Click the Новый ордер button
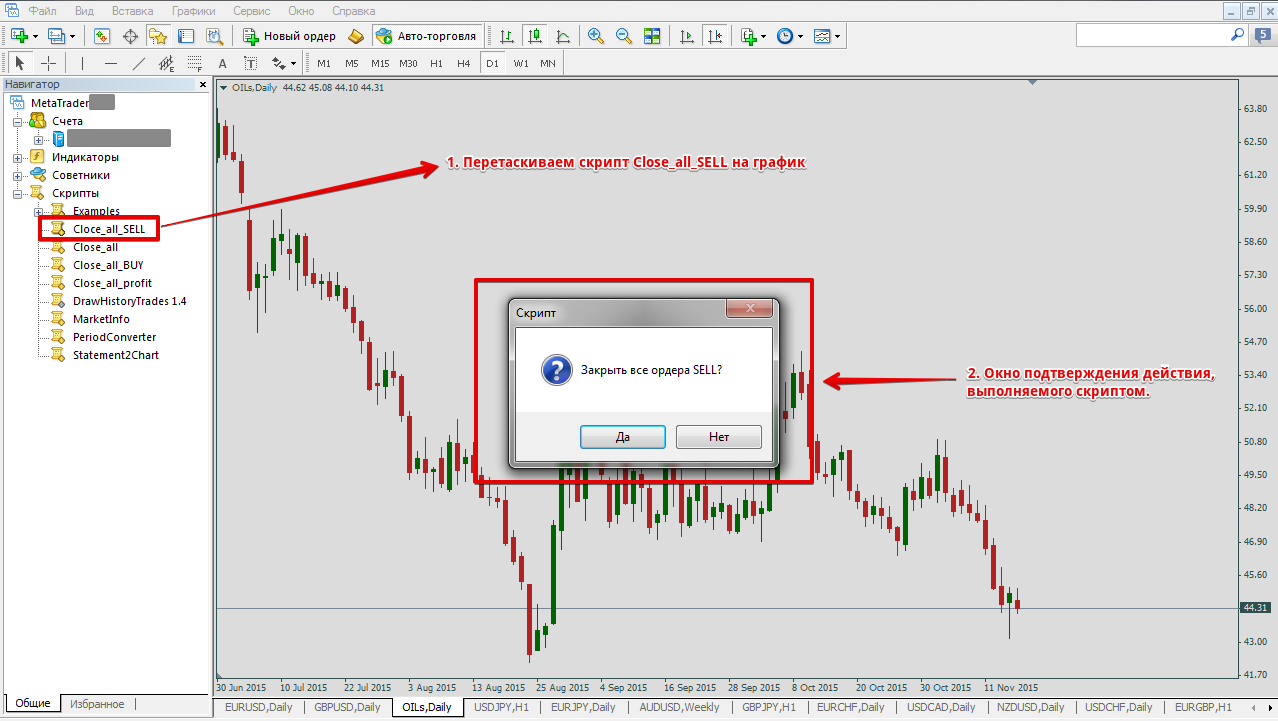Screen dimensions: 1278x721 point(290,36)
